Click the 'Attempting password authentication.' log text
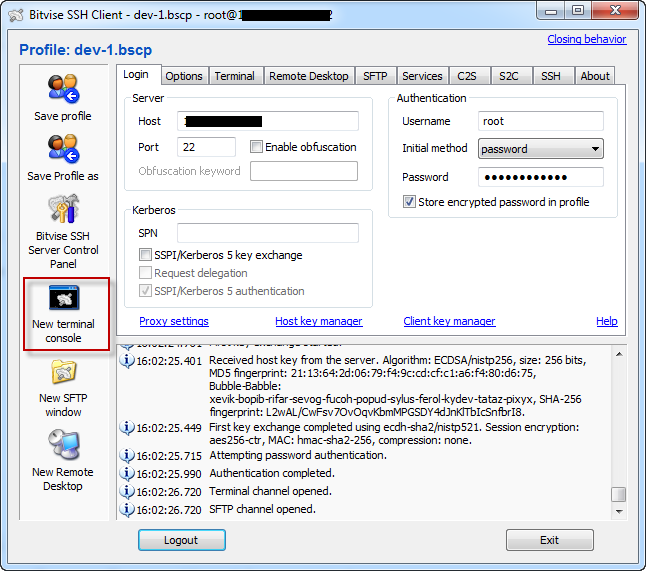Image resolution: width=646 pixels, height=571 pixels. 298,455
